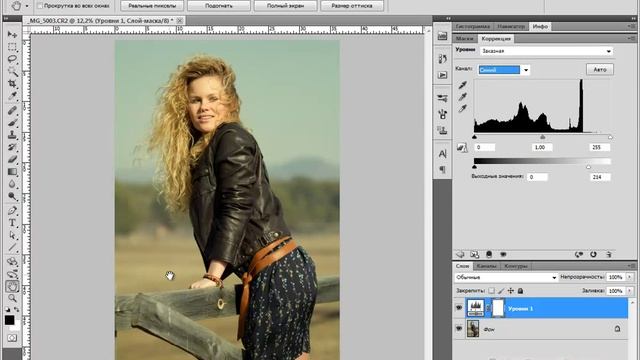This screenshot has width=640, height=360.
Task: Open the Adjustments panel menu
Action: click(x=630, y=38)
